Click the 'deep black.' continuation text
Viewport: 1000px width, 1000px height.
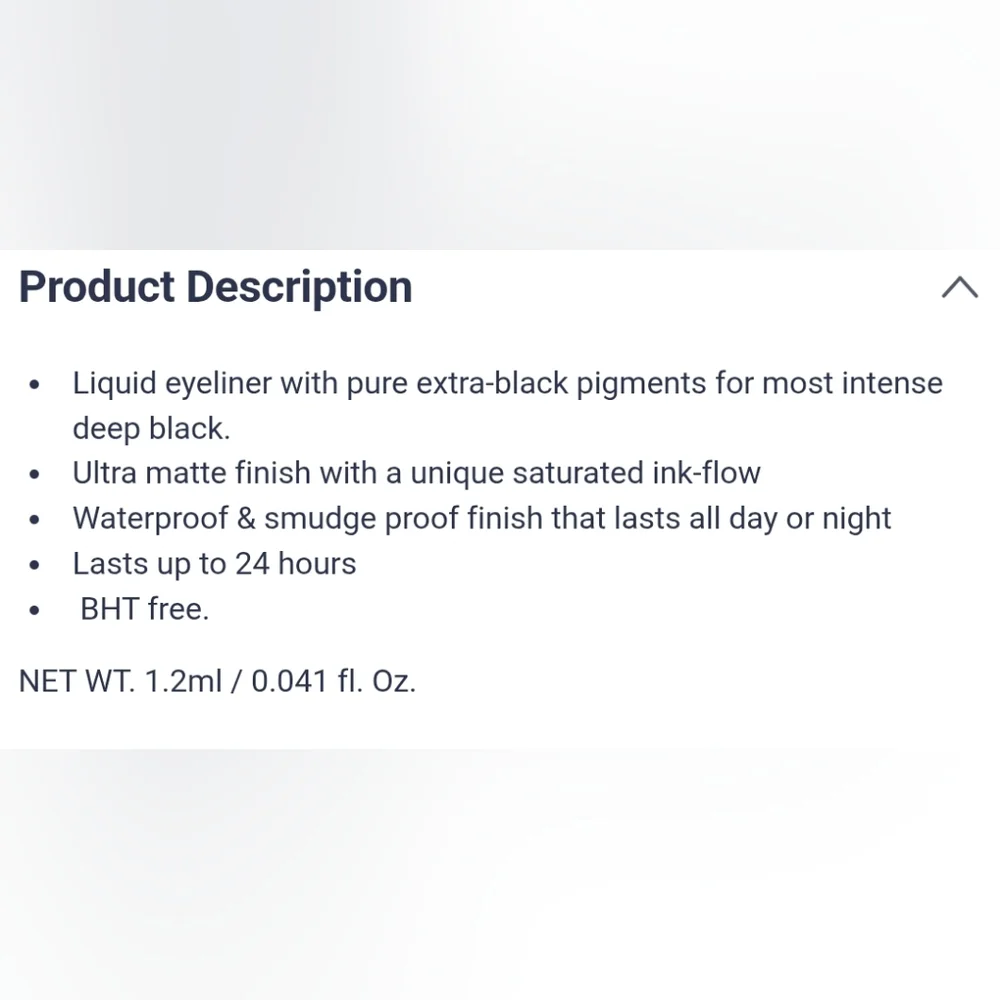(151, 428)
